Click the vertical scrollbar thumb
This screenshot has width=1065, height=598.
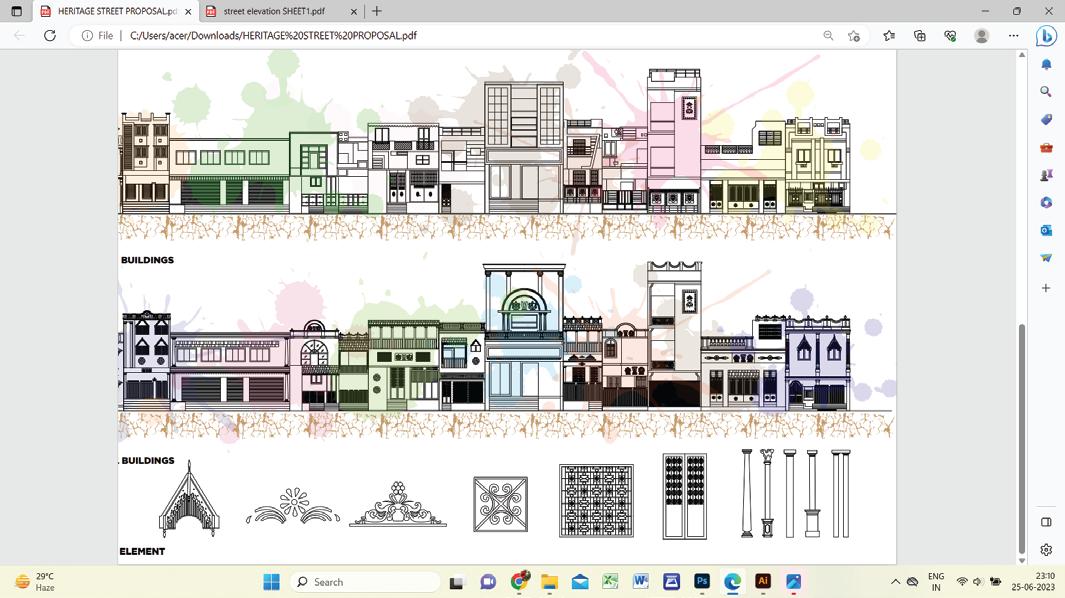[x=1022, y=438]
